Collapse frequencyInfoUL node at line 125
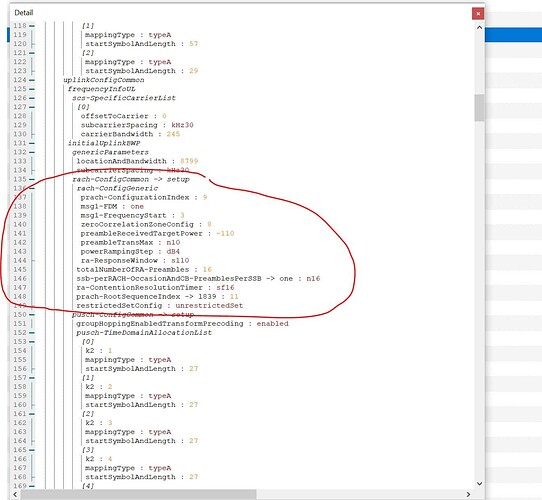 pyautogui.click(x=32, y=89)
